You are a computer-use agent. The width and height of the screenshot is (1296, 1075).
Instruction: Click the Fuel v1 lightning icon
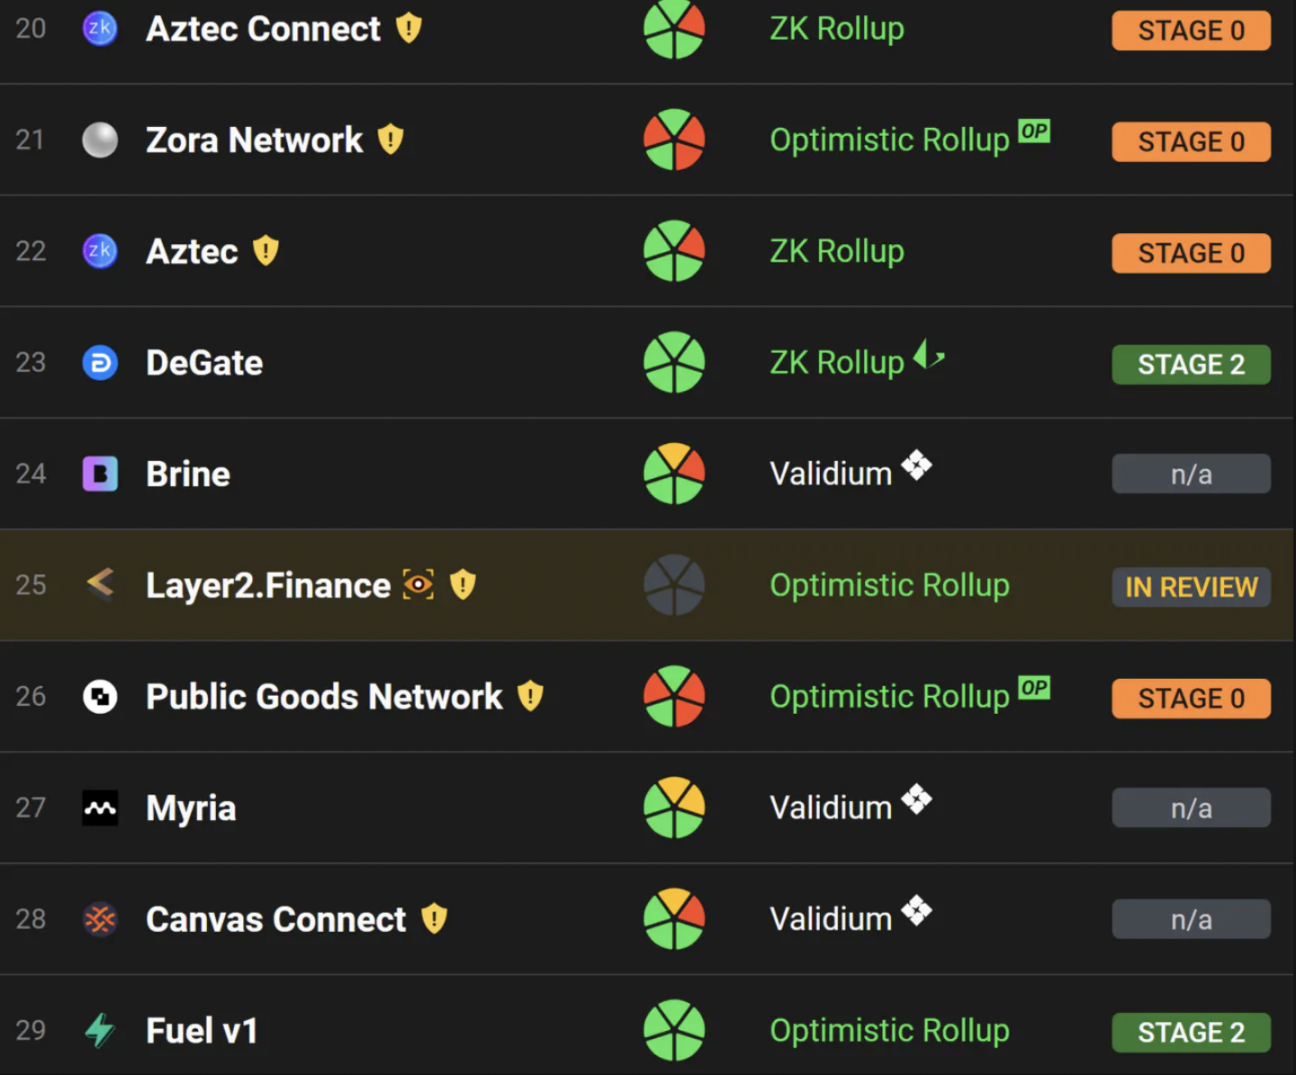pos(100,1030)
